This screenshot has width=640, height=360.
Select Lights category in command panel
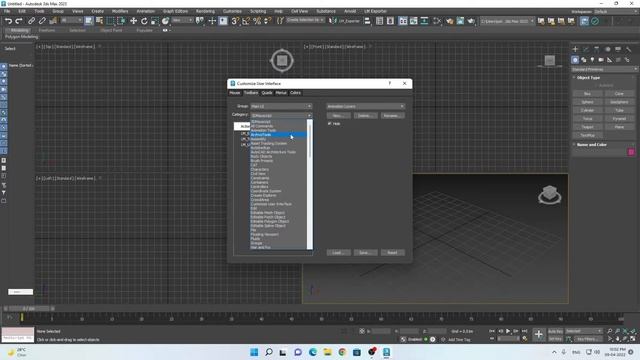click(592, 60)
